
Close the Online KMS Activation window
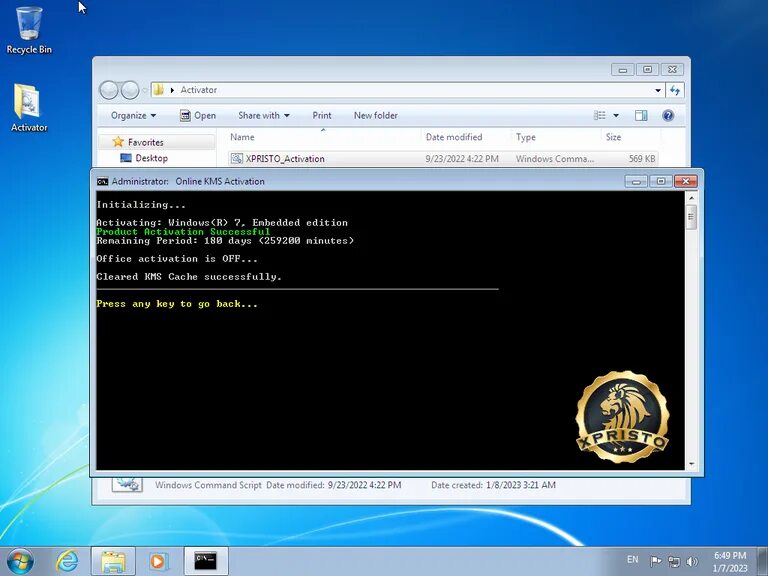tap(686, 181)
